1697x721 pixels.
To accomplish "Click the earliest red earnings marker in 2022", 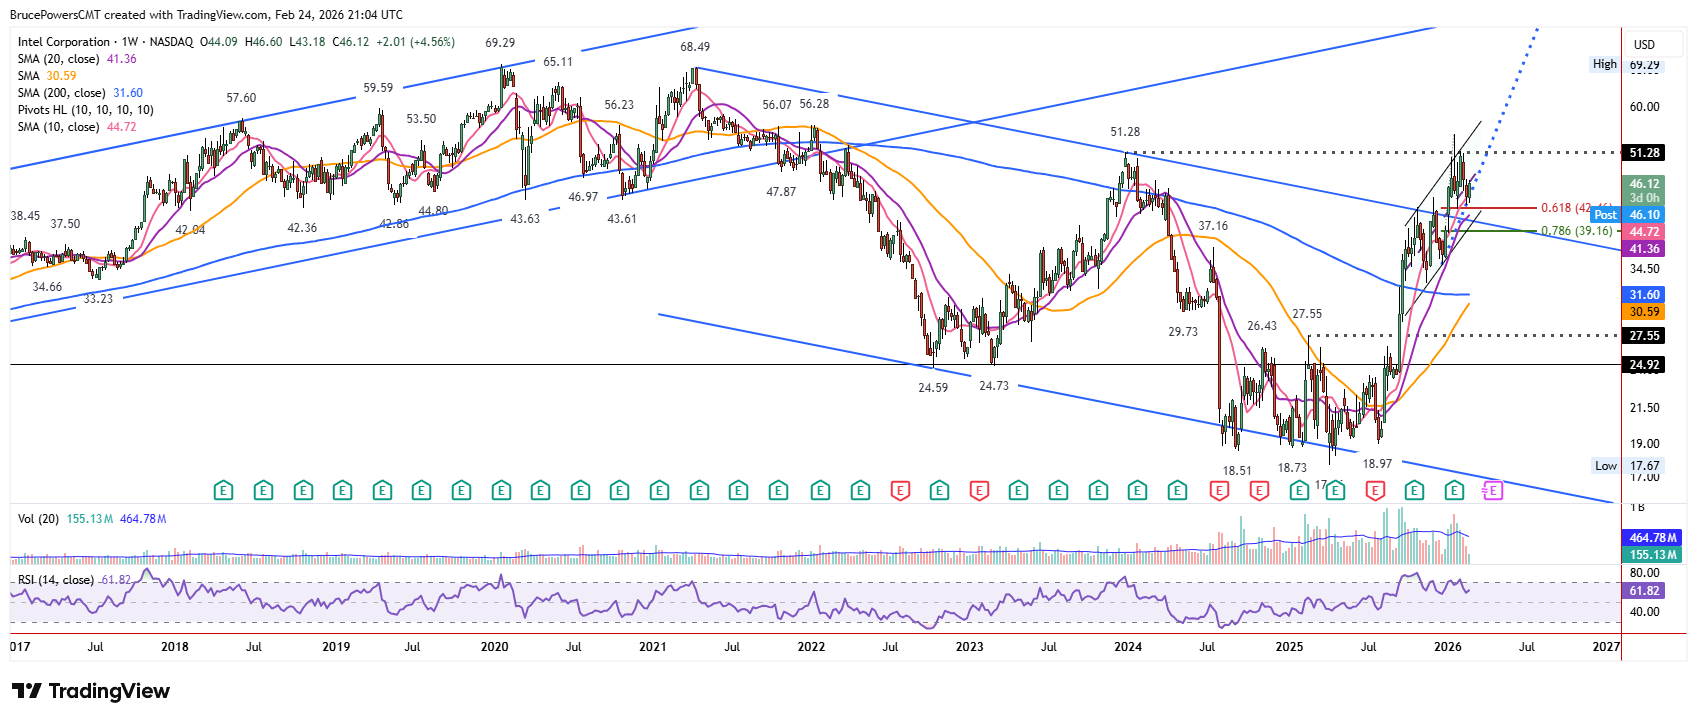I will click(x=900, y=491).
